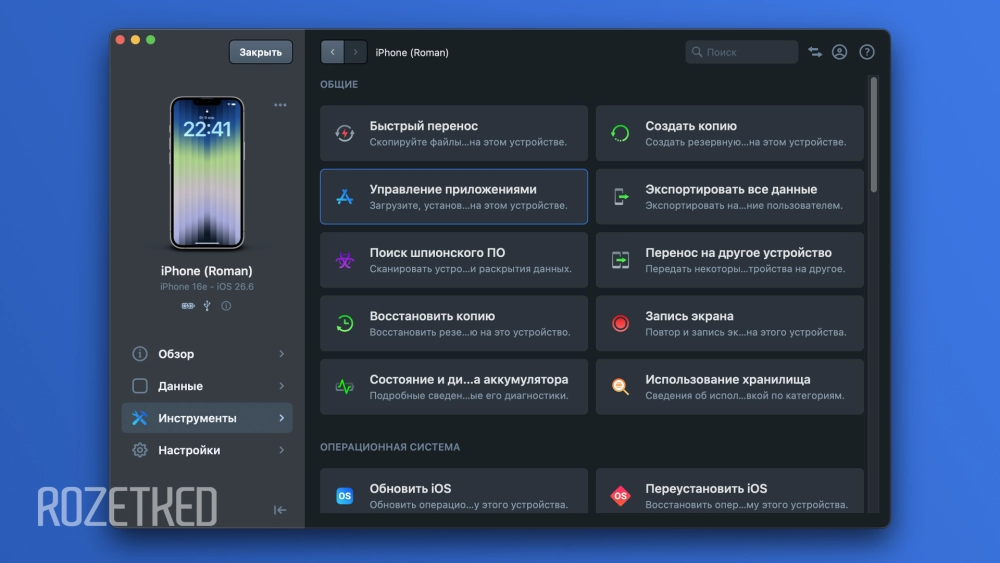Viewport: 1000px width, 563px height.
Task: Open Переустановить iOS tool title
Action: (x=706, y=488)
